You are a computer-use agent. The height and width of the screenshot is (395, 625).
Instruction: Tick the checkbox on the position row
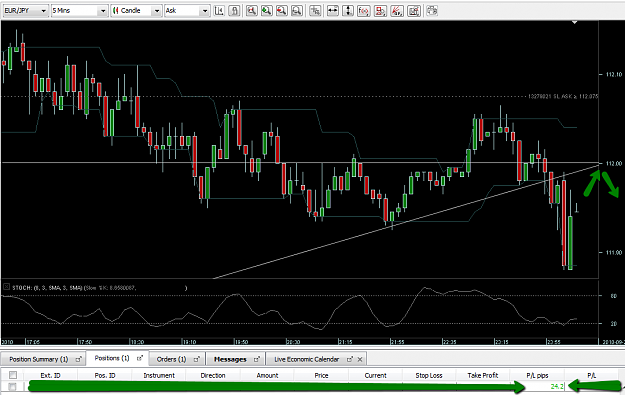(13, 387)
